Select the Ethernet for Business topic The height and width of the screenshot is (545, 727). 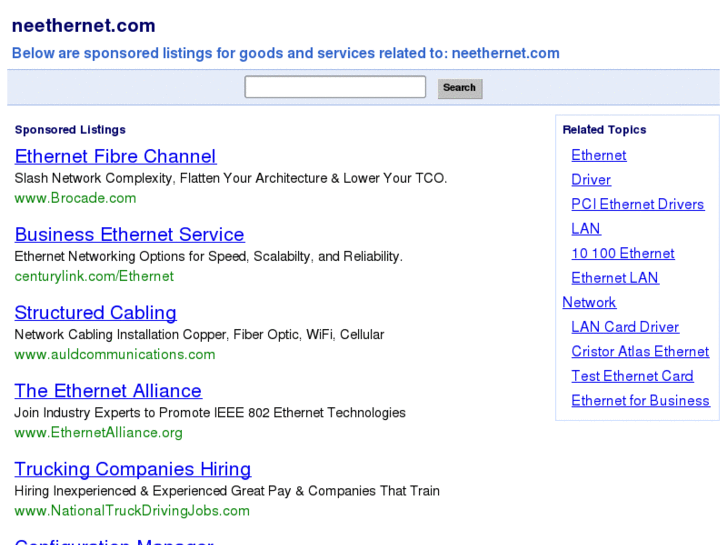pos(640,401)
